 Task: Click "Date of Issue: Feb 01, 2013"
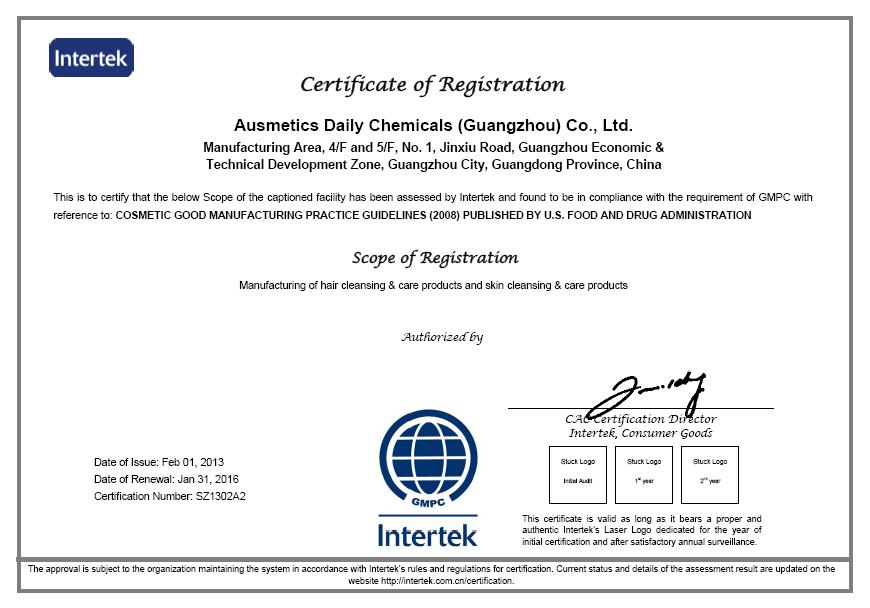(159, 462)
